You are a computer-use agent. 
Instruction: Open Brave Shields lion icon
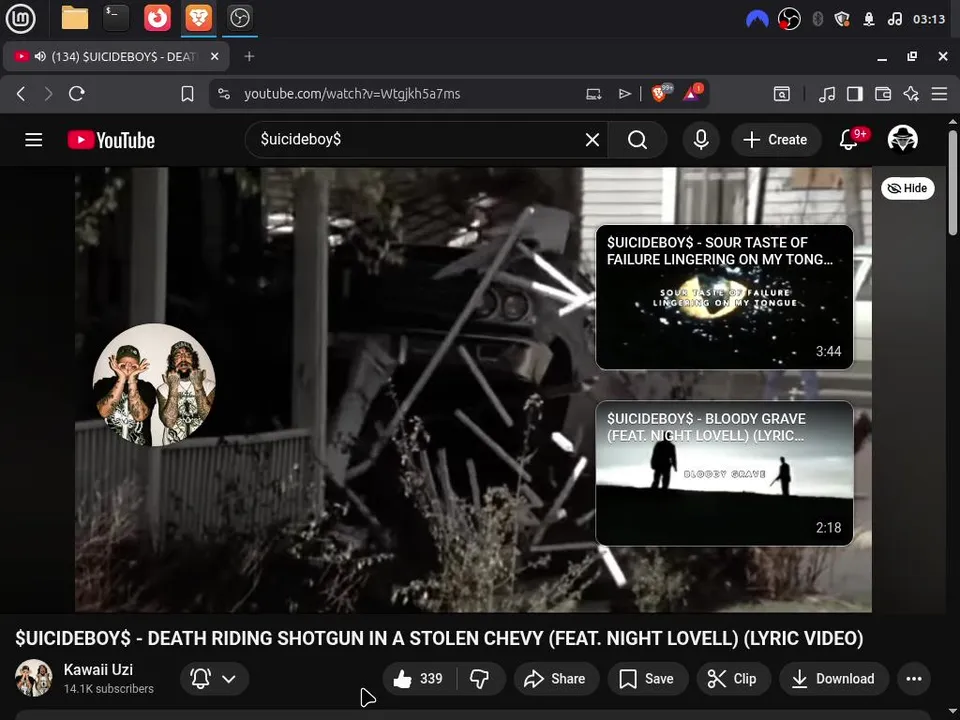pyautogui.click(x=661, y=93)
